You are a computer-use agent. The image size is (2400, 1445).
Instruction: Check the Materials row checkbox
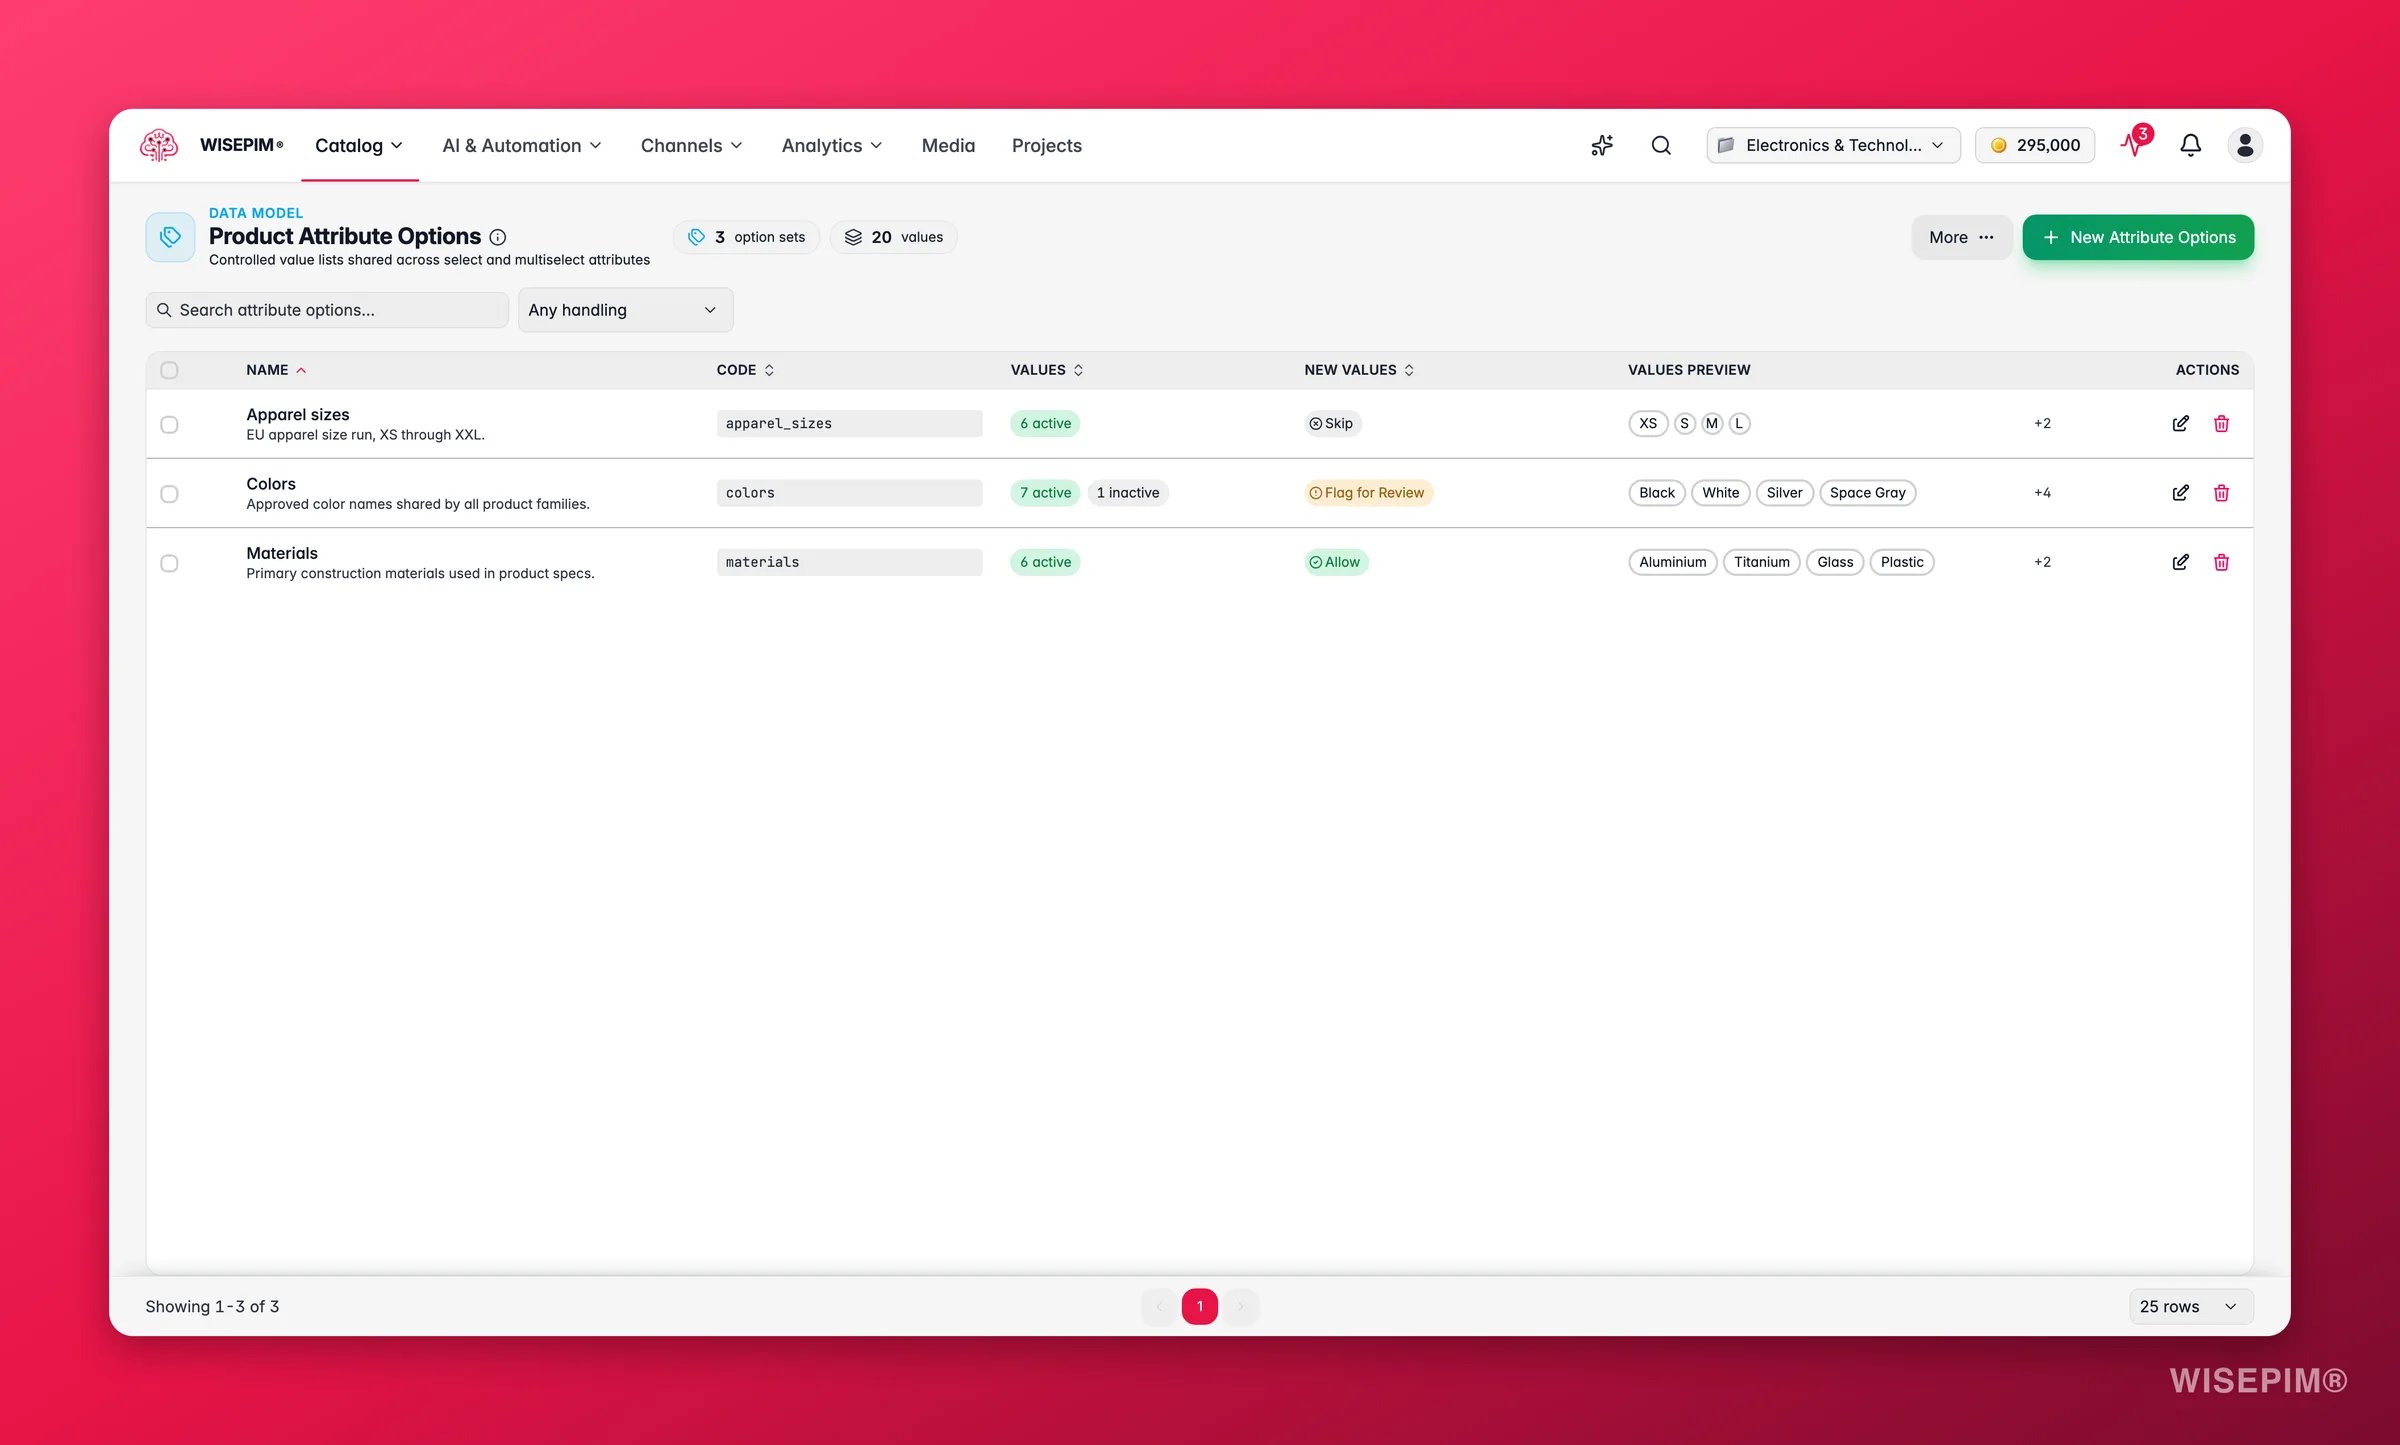[x=169, y=563]
